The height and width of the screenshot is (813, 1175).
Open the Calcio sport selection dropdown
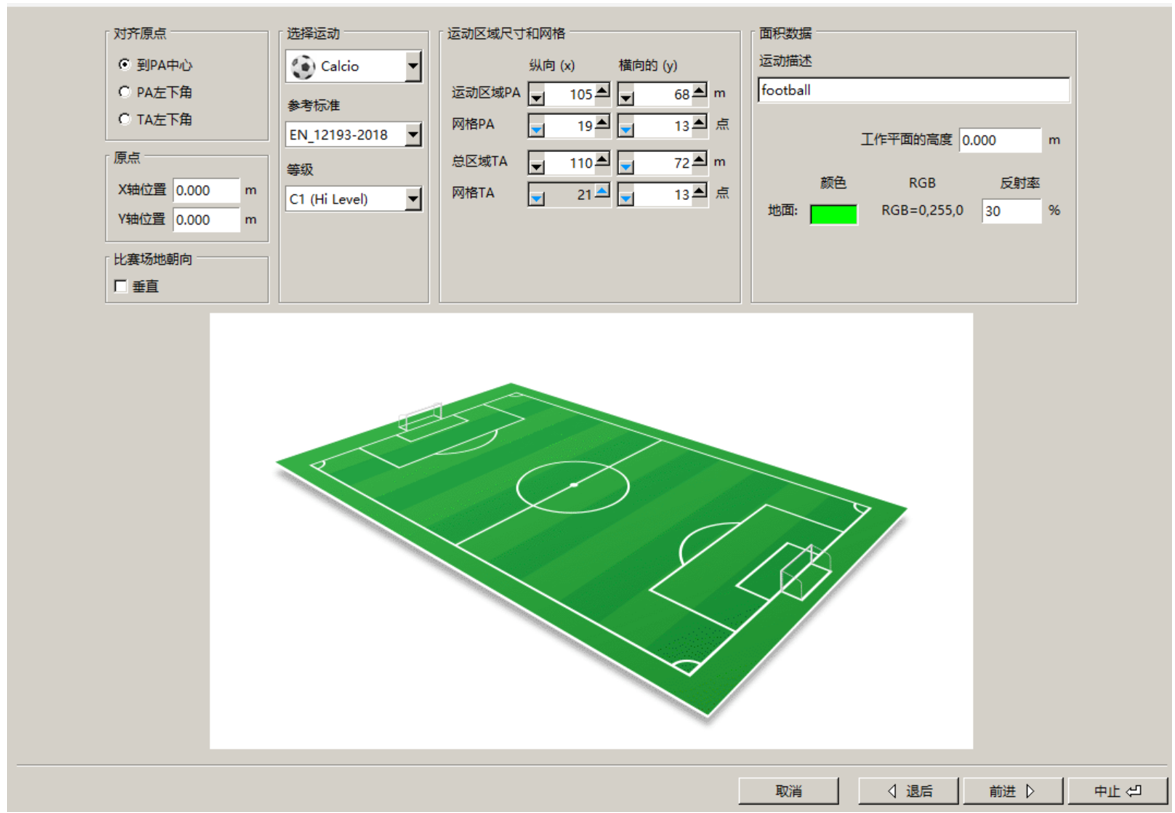pyautogui.click(x=412, y=67)
